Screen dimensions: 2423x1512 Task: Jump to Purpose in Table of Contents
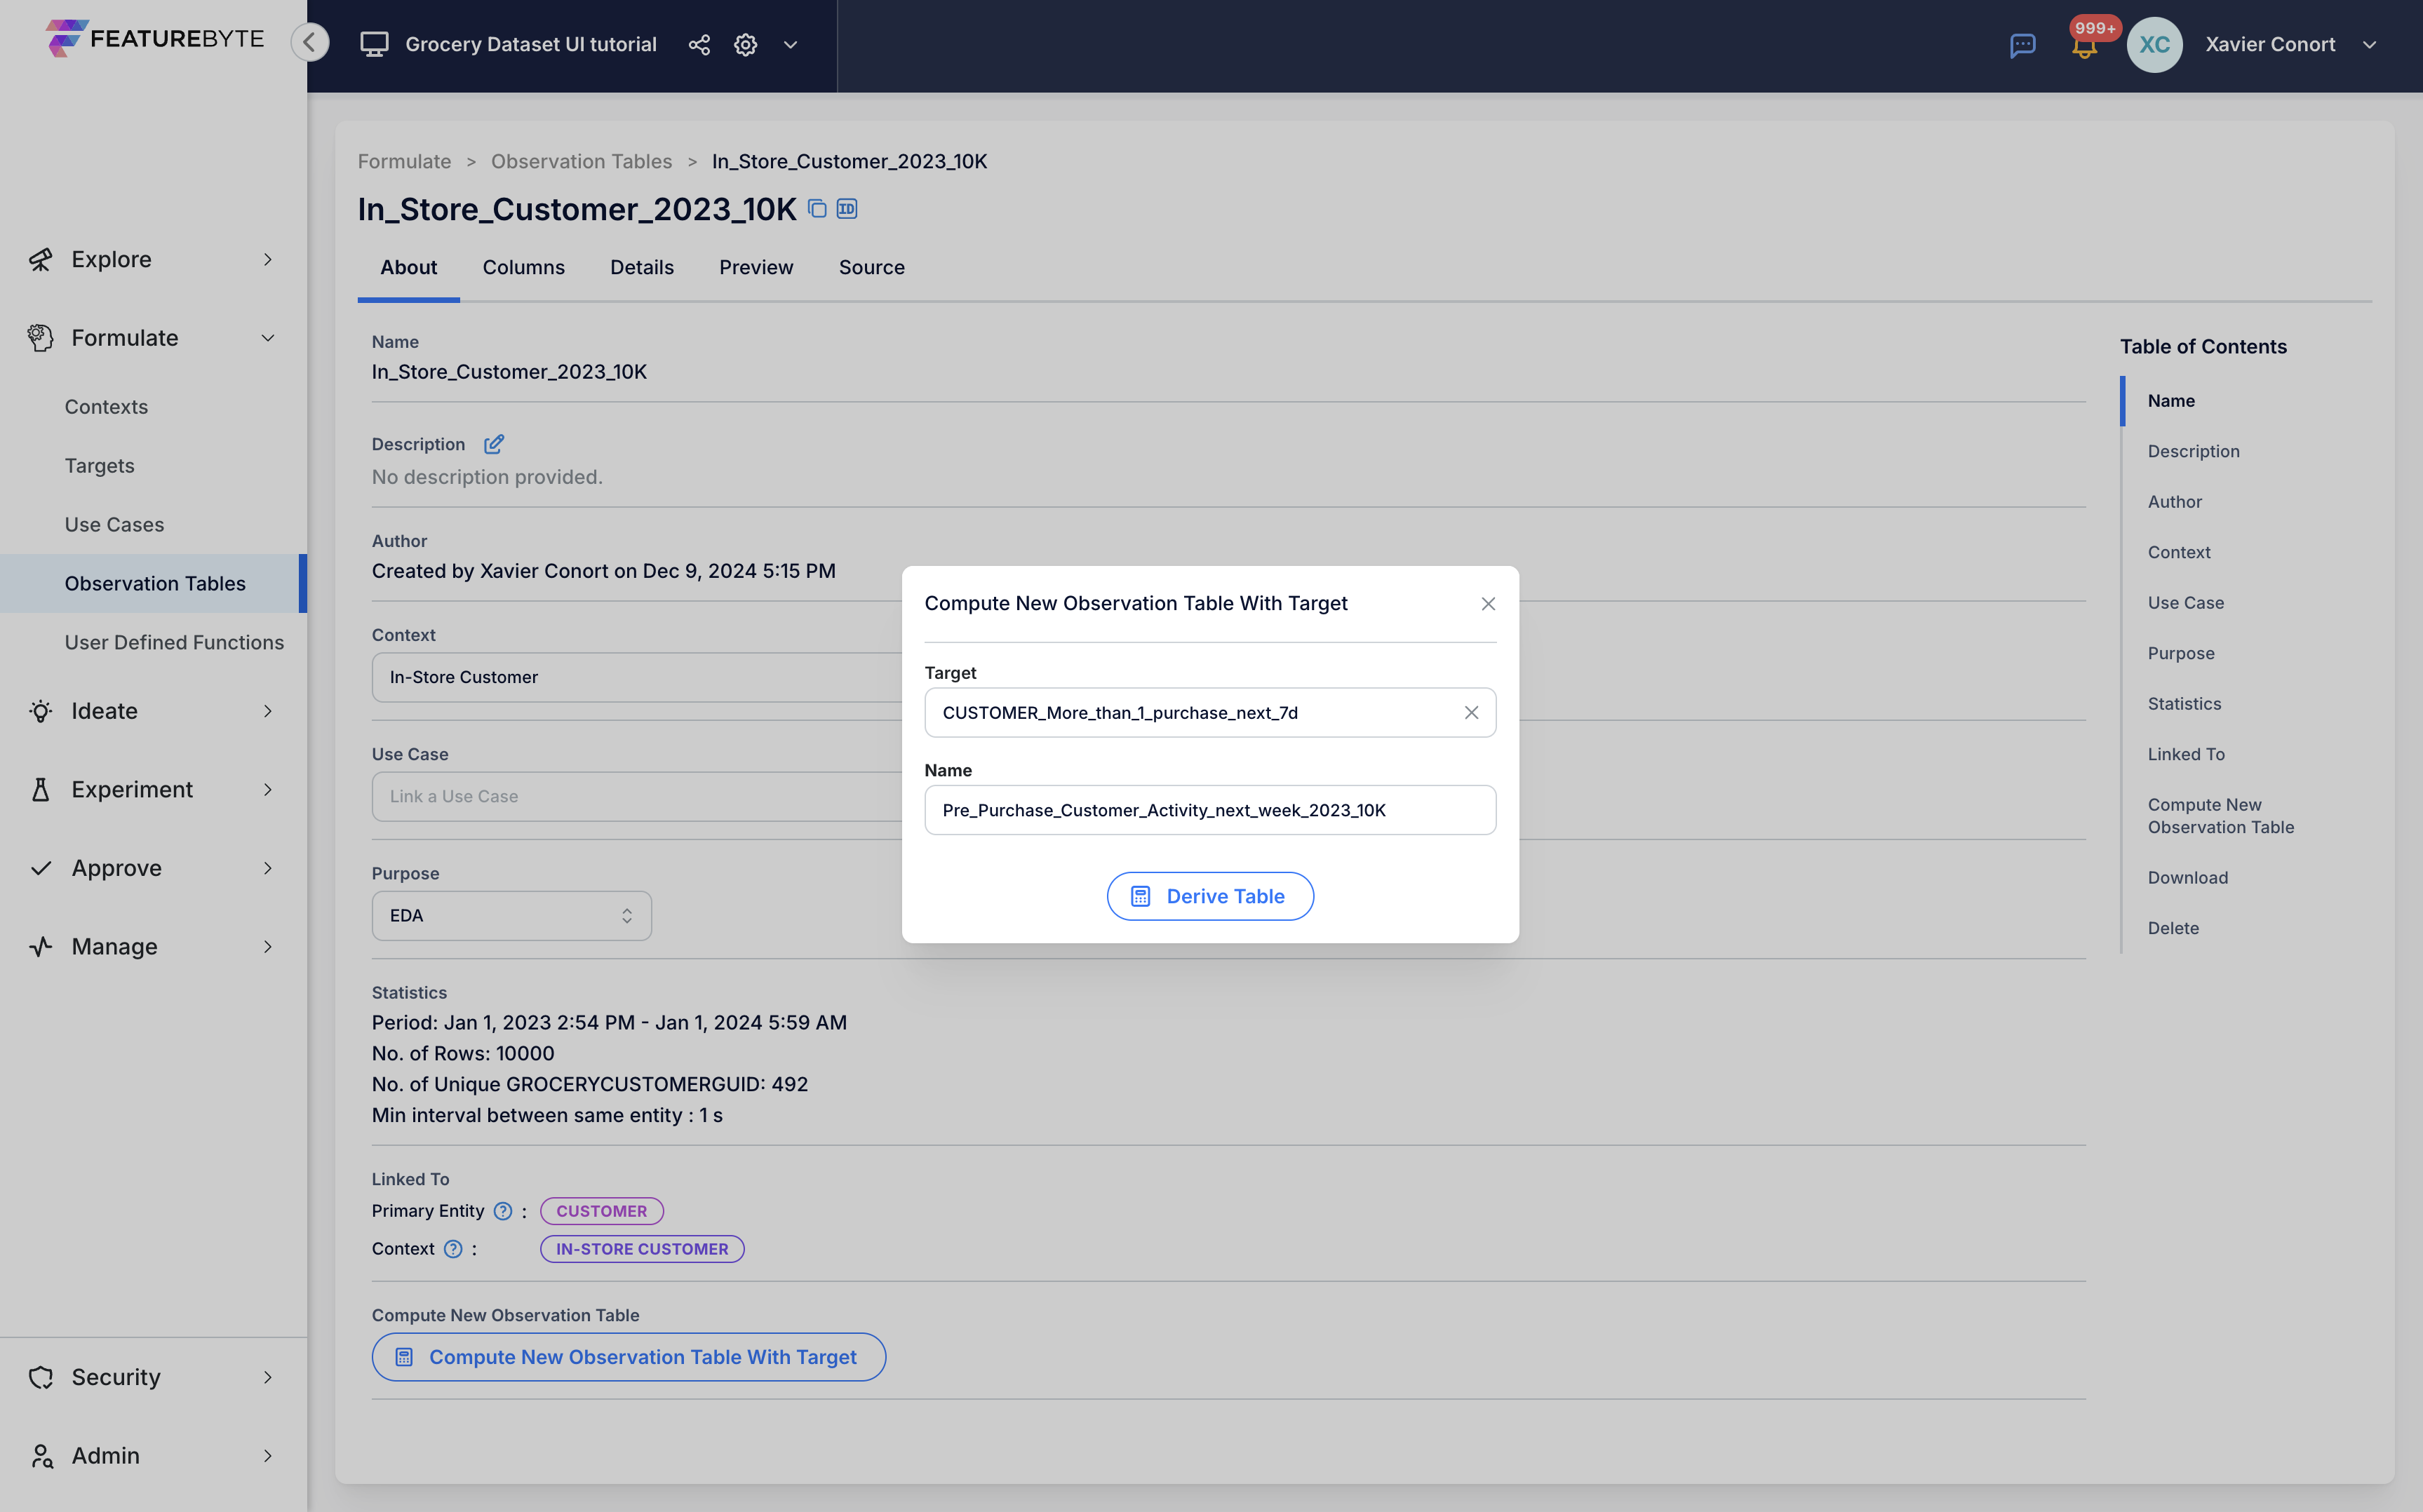click(x=2181, y=653)
